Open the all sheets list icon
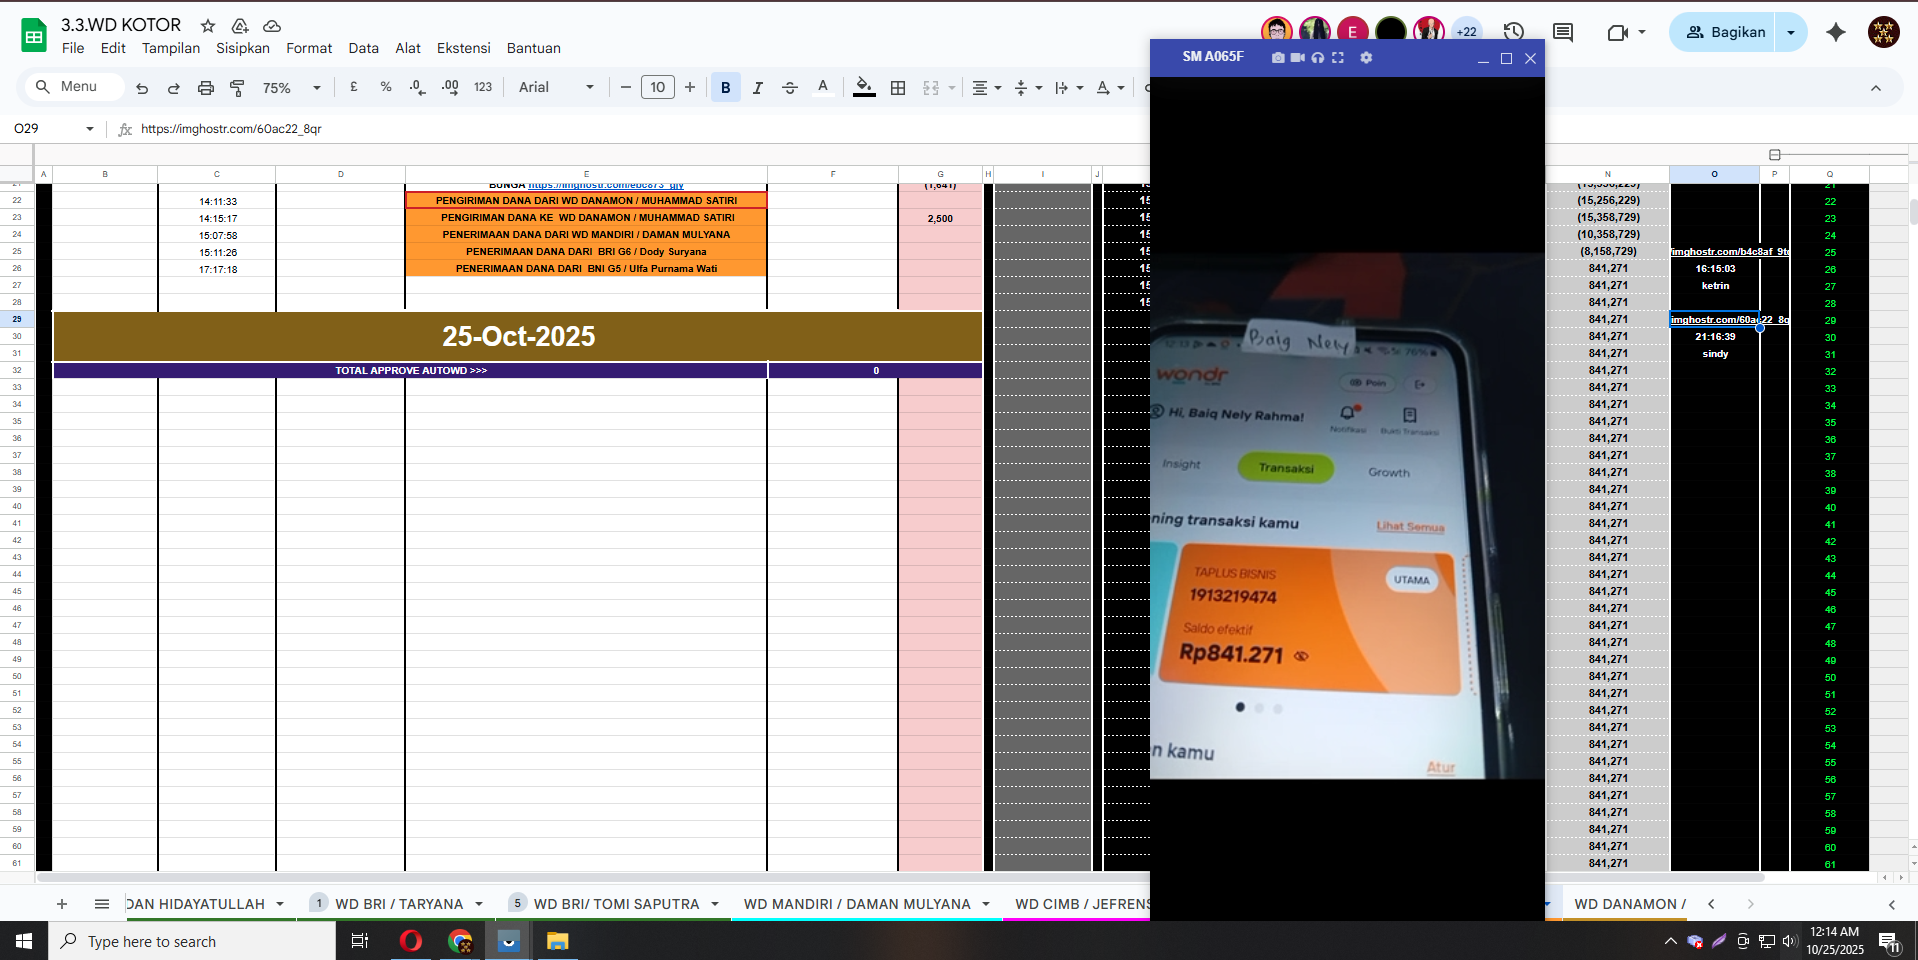1918x960 pixels. [101, 904]
